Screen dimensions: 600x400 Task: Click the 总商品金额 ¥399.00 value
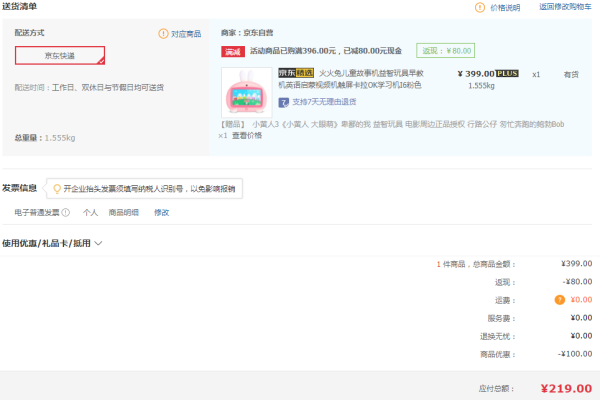point(577,264)
